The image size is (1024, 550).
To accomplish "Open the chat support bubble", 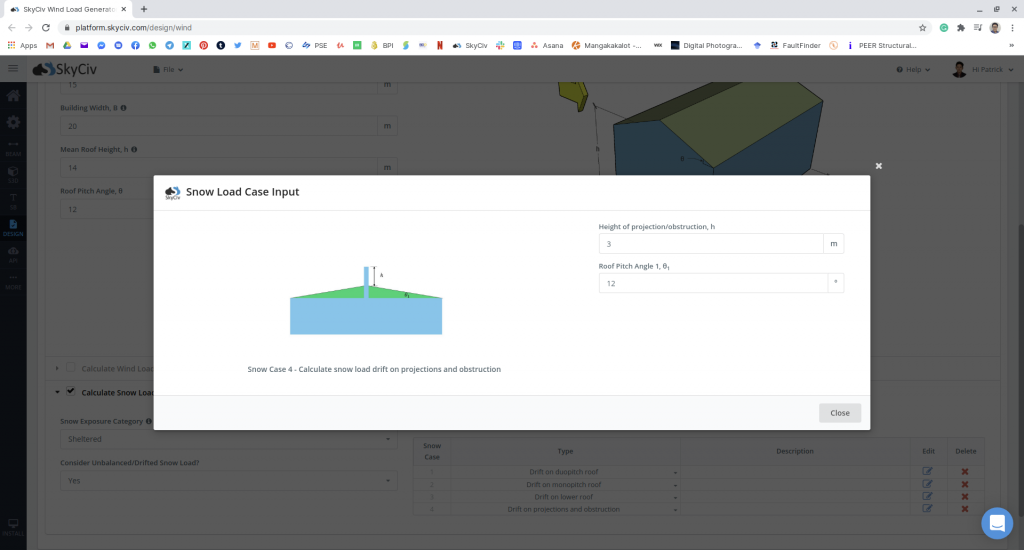I will [x=996, y=523].
